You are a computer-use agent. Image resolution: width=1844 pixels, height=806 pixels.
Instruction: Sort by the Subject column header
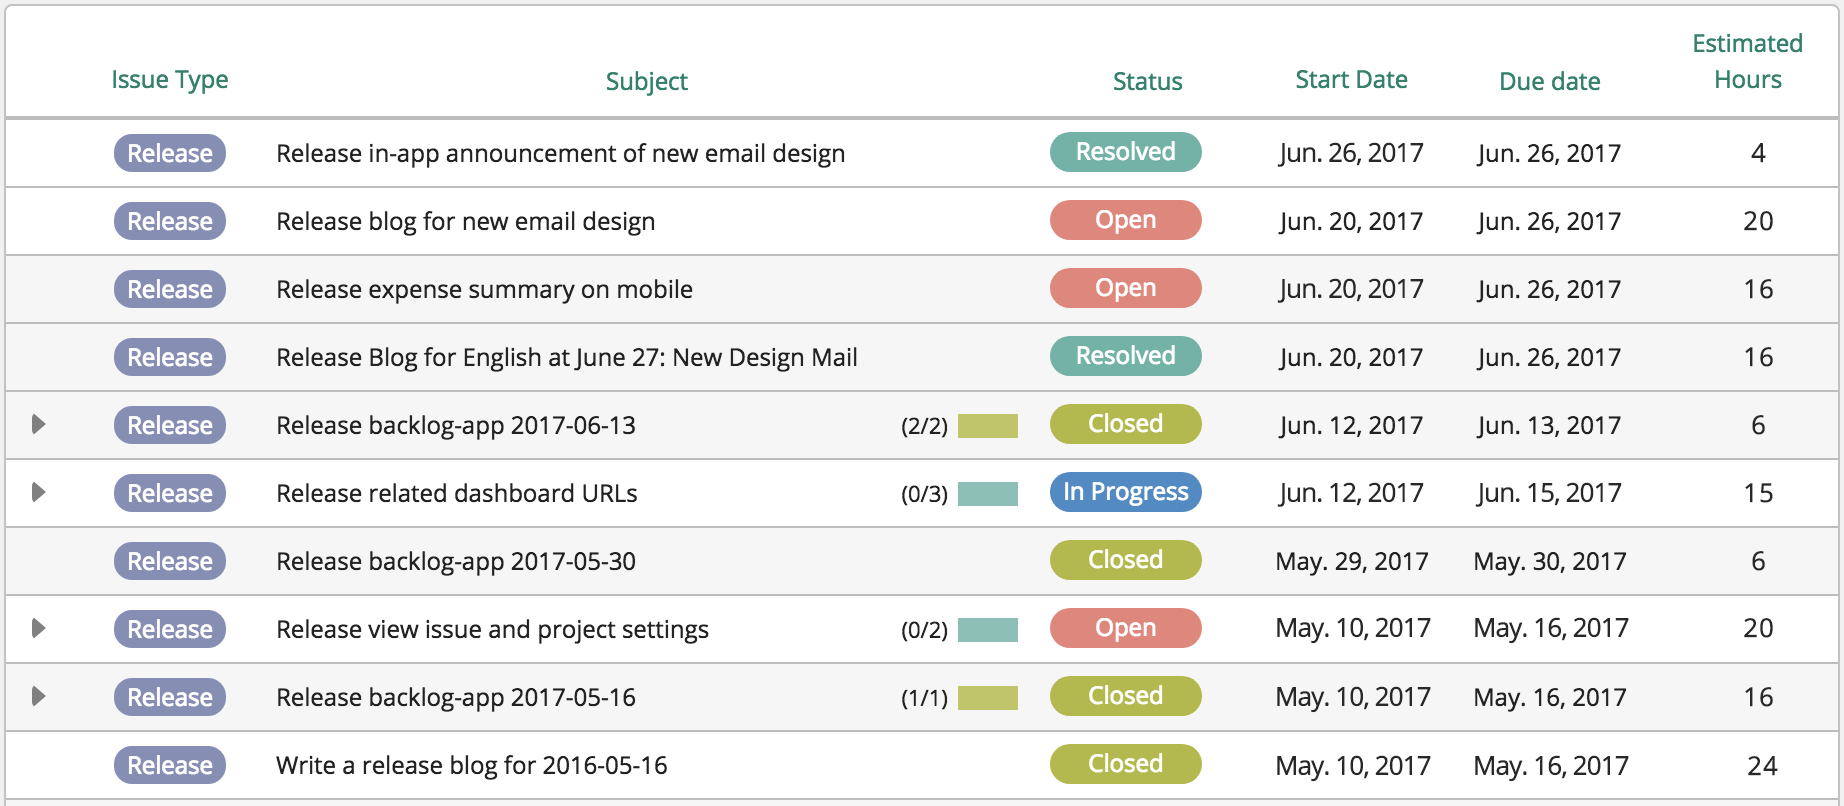click(646, 81)
